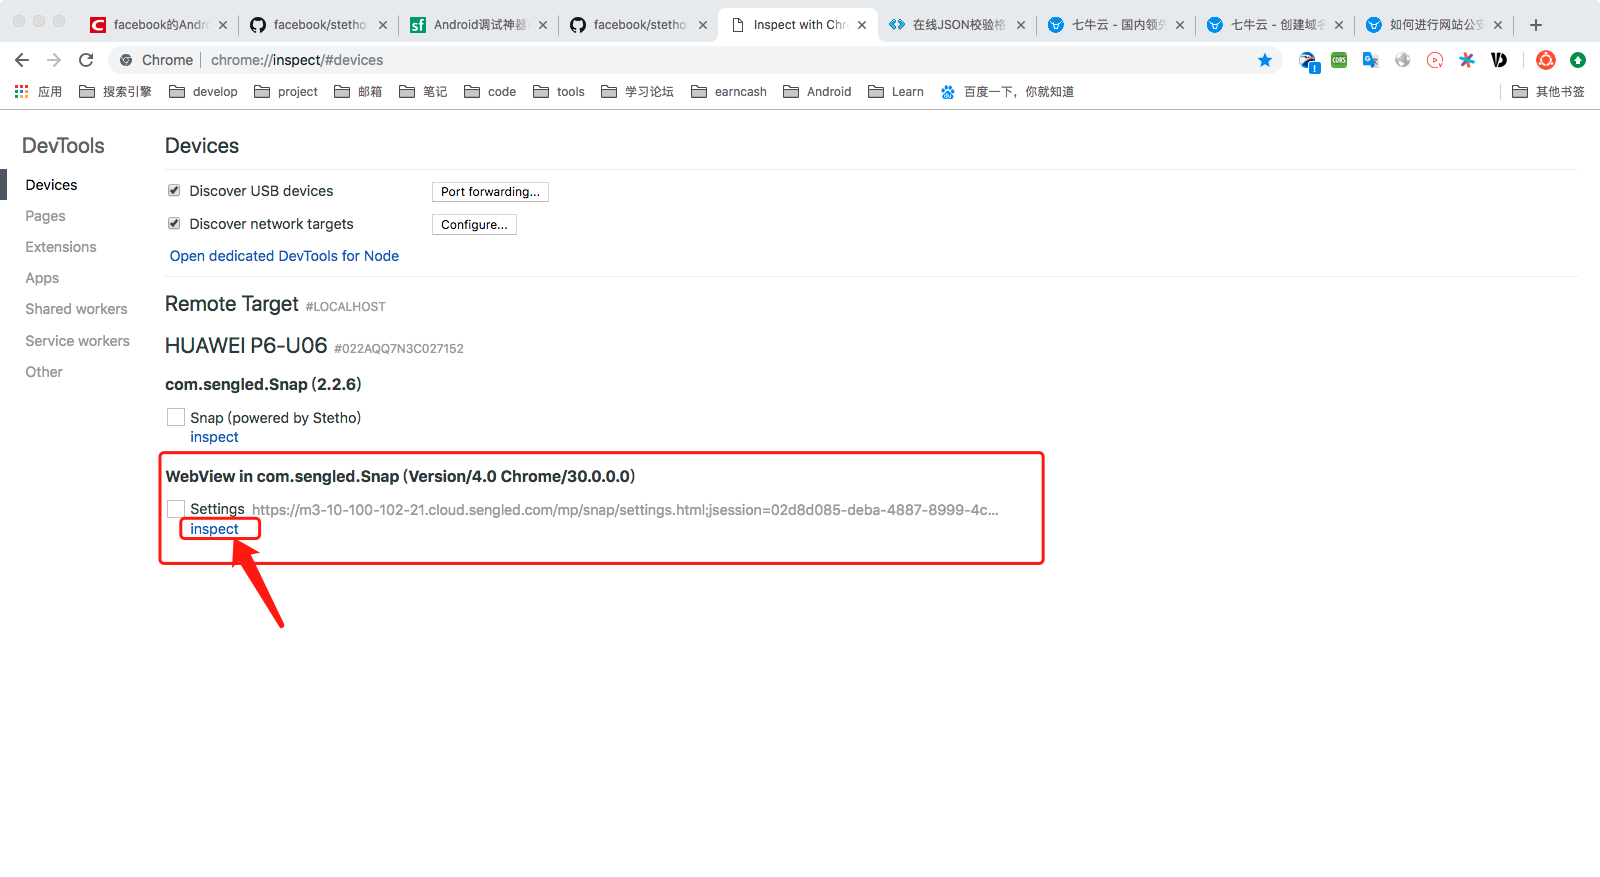Expand the code bookmark folder
The height and width of the screenshot is (877, 1600).
[x=490, y=92]
